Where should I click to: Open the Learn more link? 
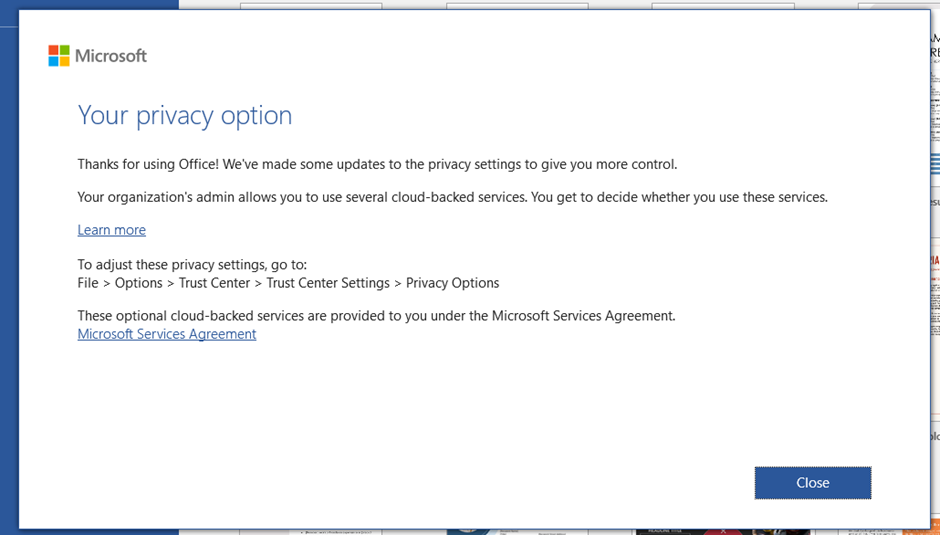click(x=111, y=230)
